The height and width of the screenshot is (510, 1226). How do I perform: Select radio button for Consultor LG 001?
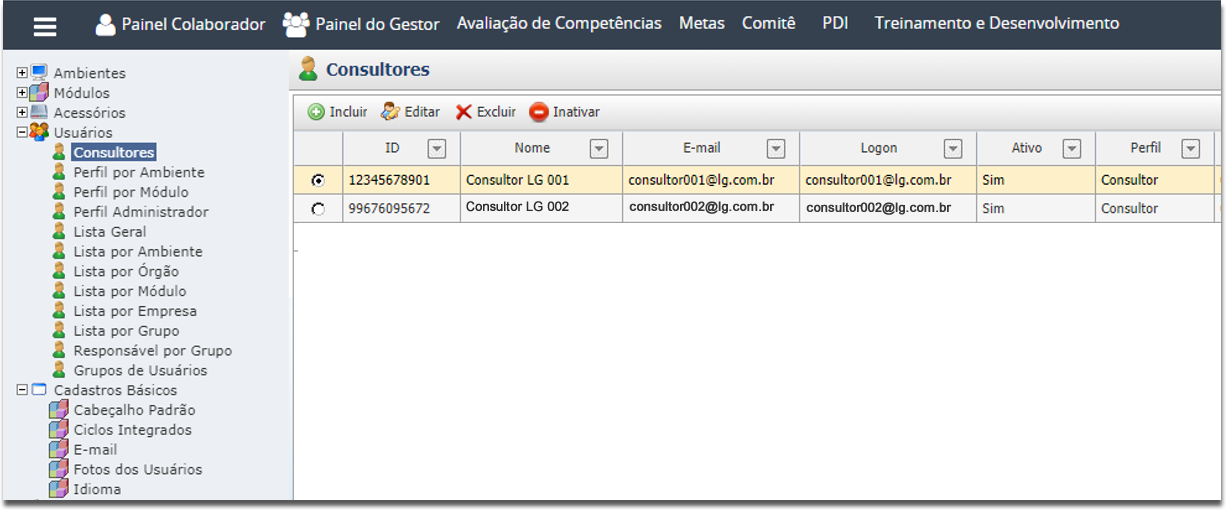coord(318,181)
